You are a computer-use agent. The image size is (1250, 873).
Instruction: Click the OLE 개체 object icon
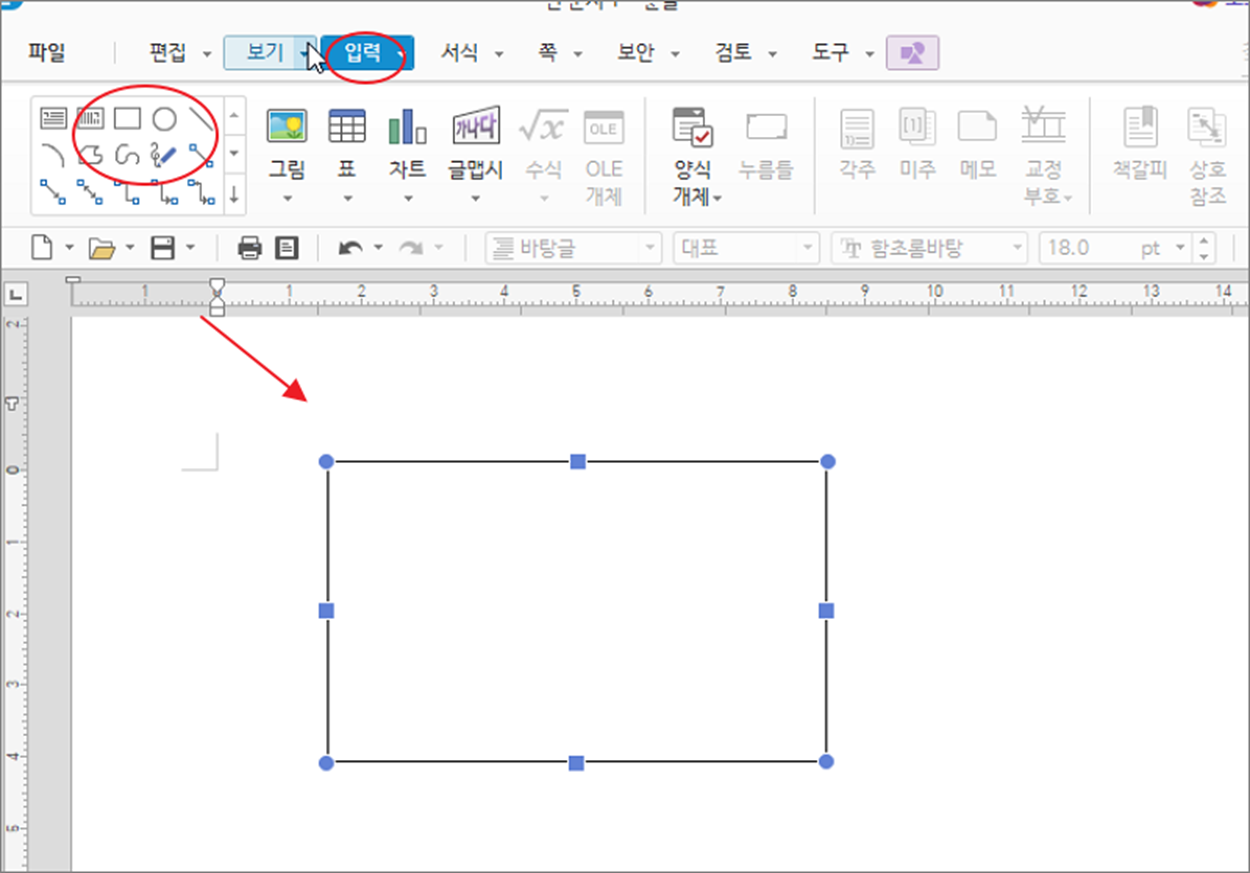pyautogui.click(x=604, y=128)
